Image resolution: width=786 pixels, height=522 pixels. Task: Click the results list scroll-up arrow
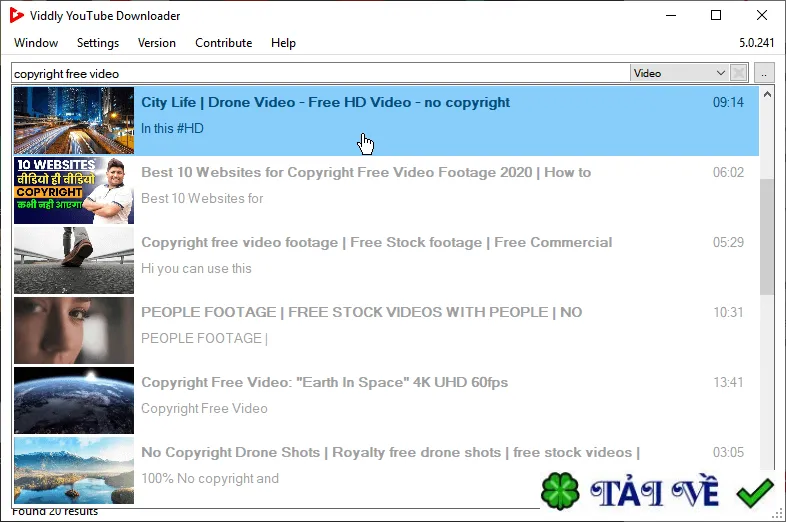[x=767, y=94]
